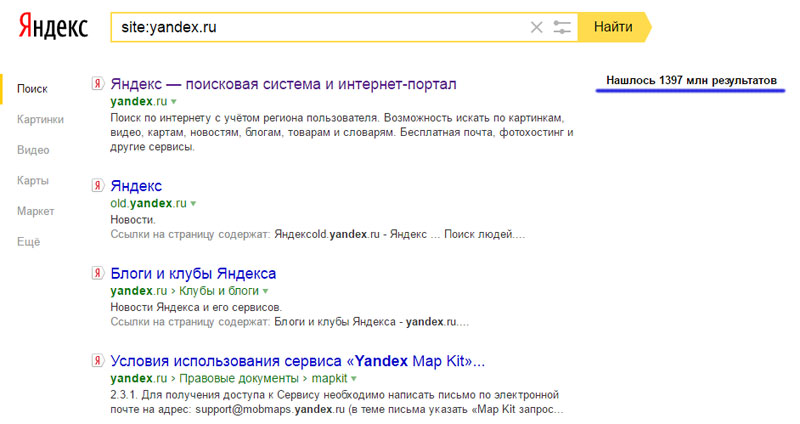
Task: Click the snippet Новости Яндекса и его сервисов.
Action: 196,308
